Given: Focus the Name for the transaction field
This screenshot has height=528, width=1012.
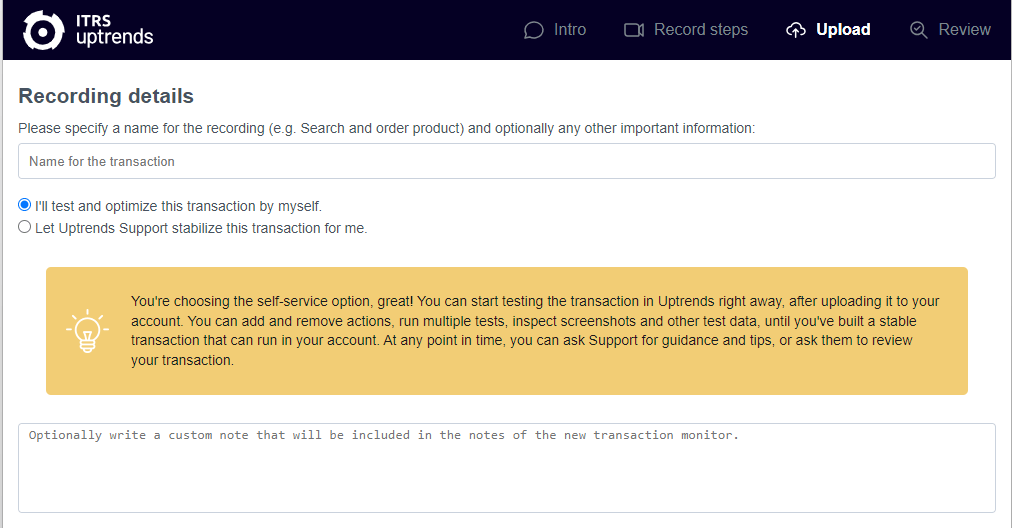Looking at the screenshot, I should pyautogui.click(x=507, y=161).
